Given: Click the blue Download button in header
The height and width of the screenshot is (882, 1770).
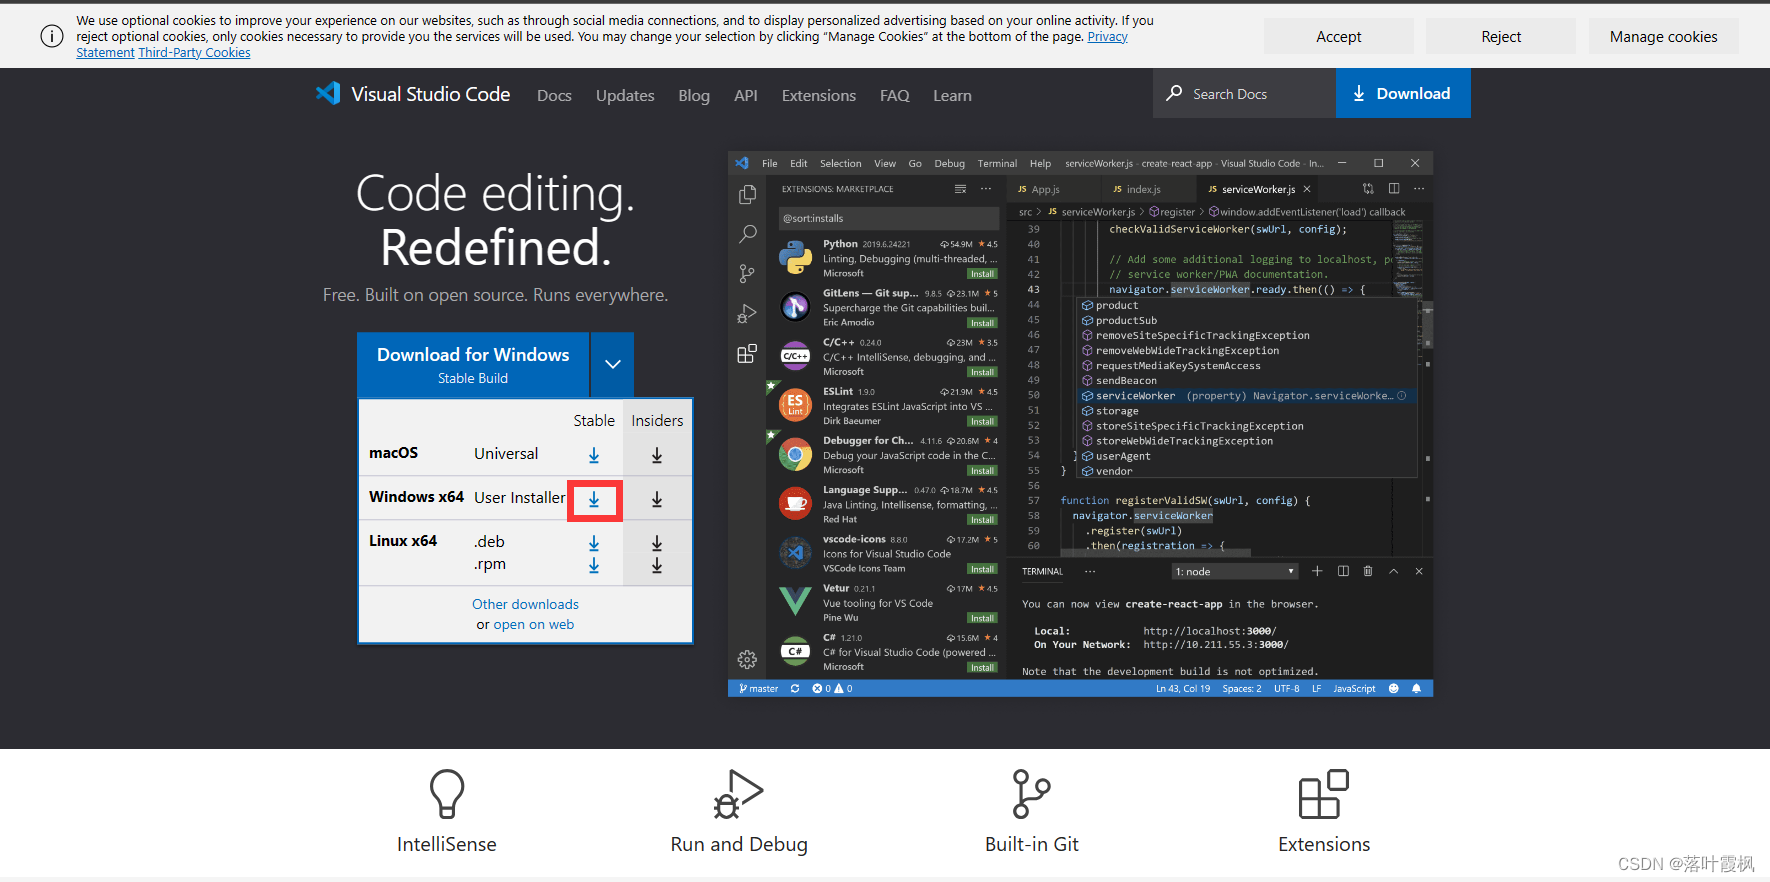Looking at the screenshot, I should point(1403,93).
